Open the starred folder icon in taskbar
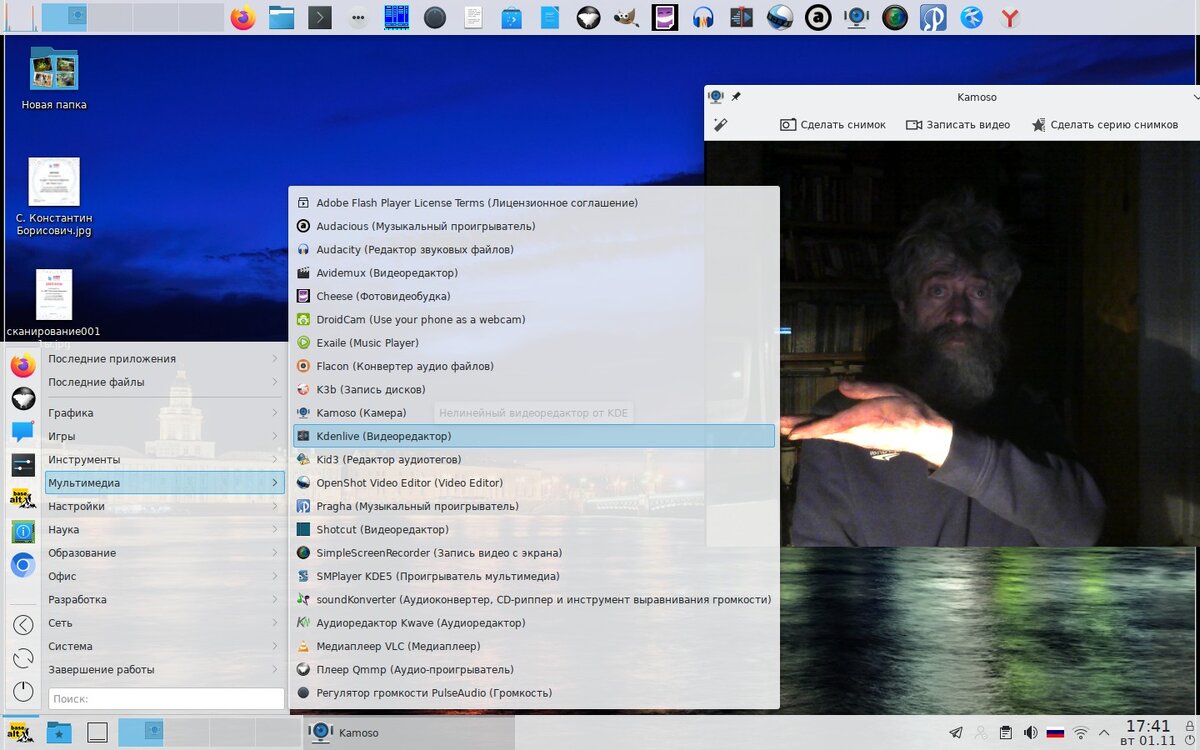Viewport: 1200px width, 750px height. pos(59,732)
